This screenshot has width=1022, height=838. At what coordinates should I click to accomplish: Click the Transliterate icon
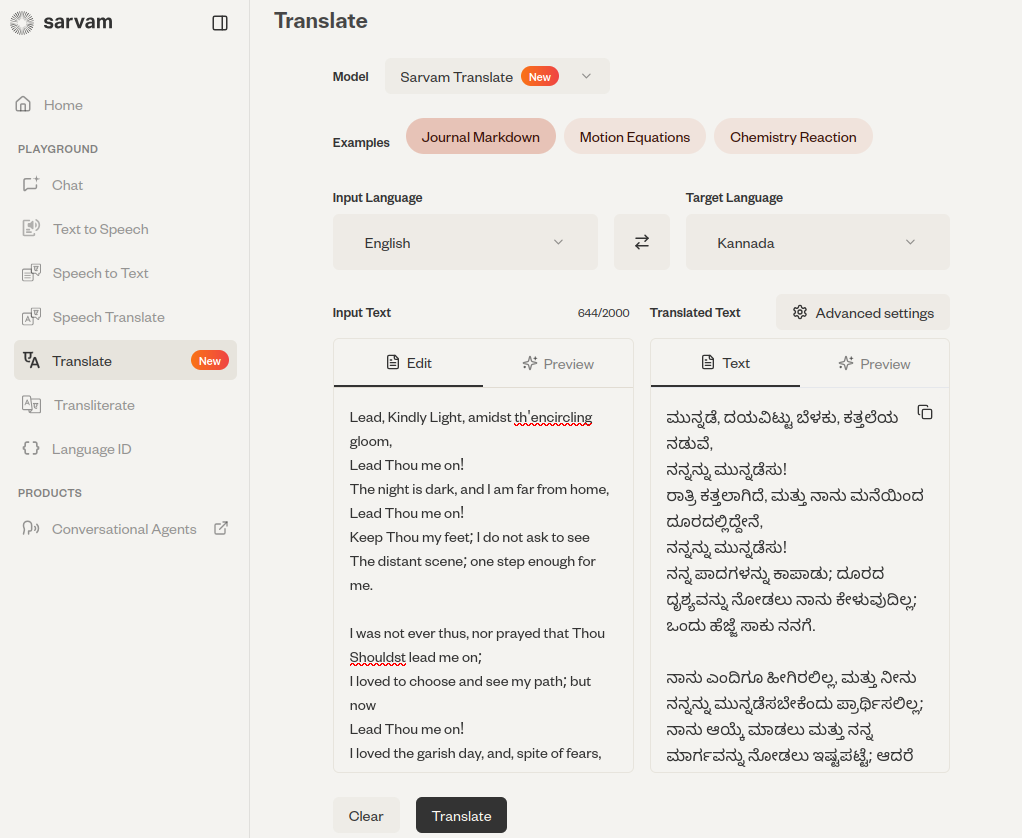click(x=31, y=404)
